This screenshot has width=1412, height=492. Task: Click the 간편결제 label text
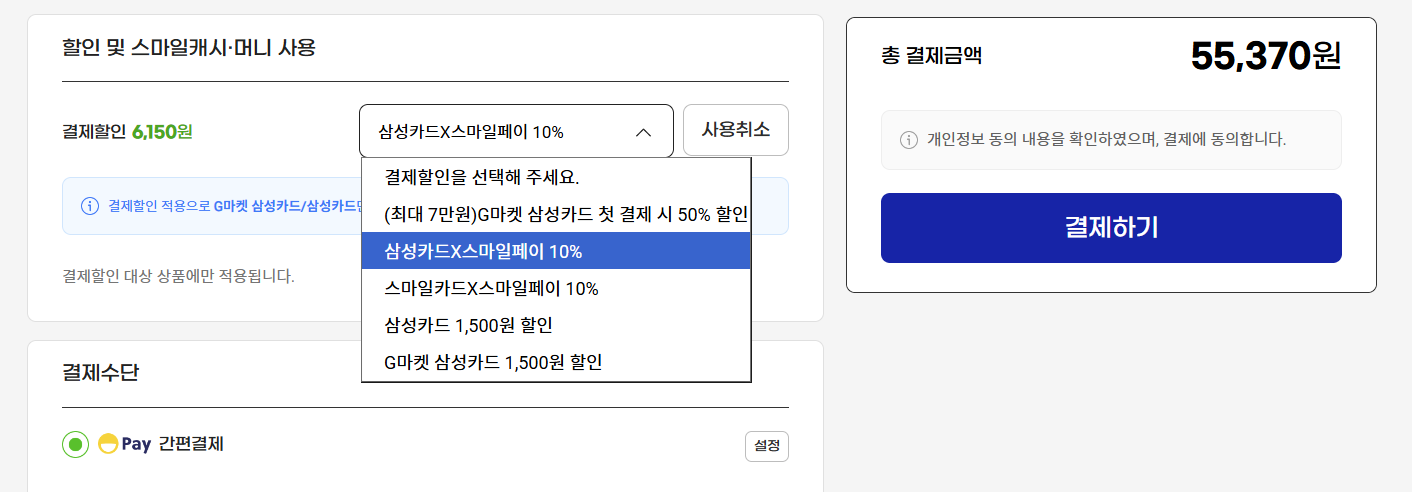[190, 444]
